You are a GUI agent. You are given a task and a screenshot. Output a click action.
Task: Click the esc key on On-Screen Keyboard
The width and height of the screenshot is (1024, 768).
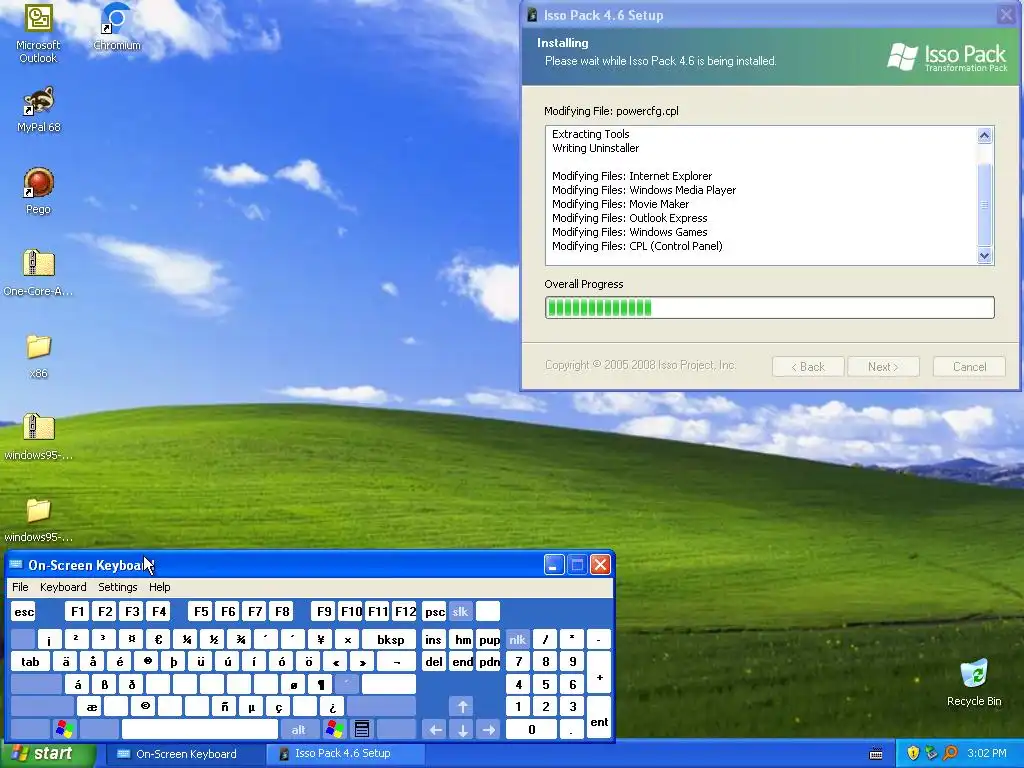pyautogui.click(x=24, y=612)
